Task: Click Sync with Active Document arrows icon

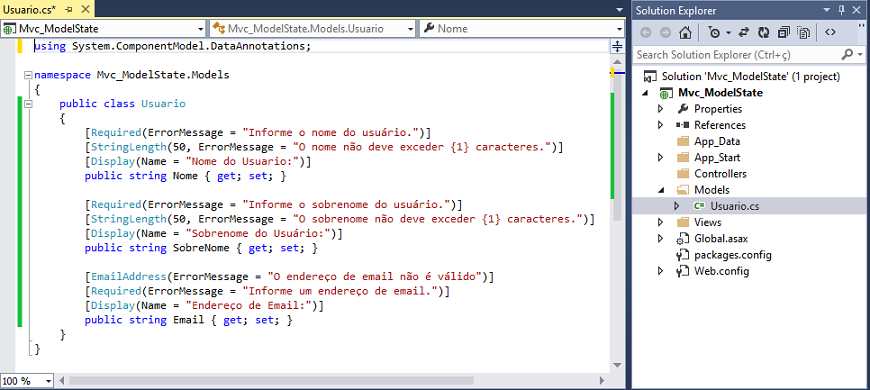Action: [744, 32]
